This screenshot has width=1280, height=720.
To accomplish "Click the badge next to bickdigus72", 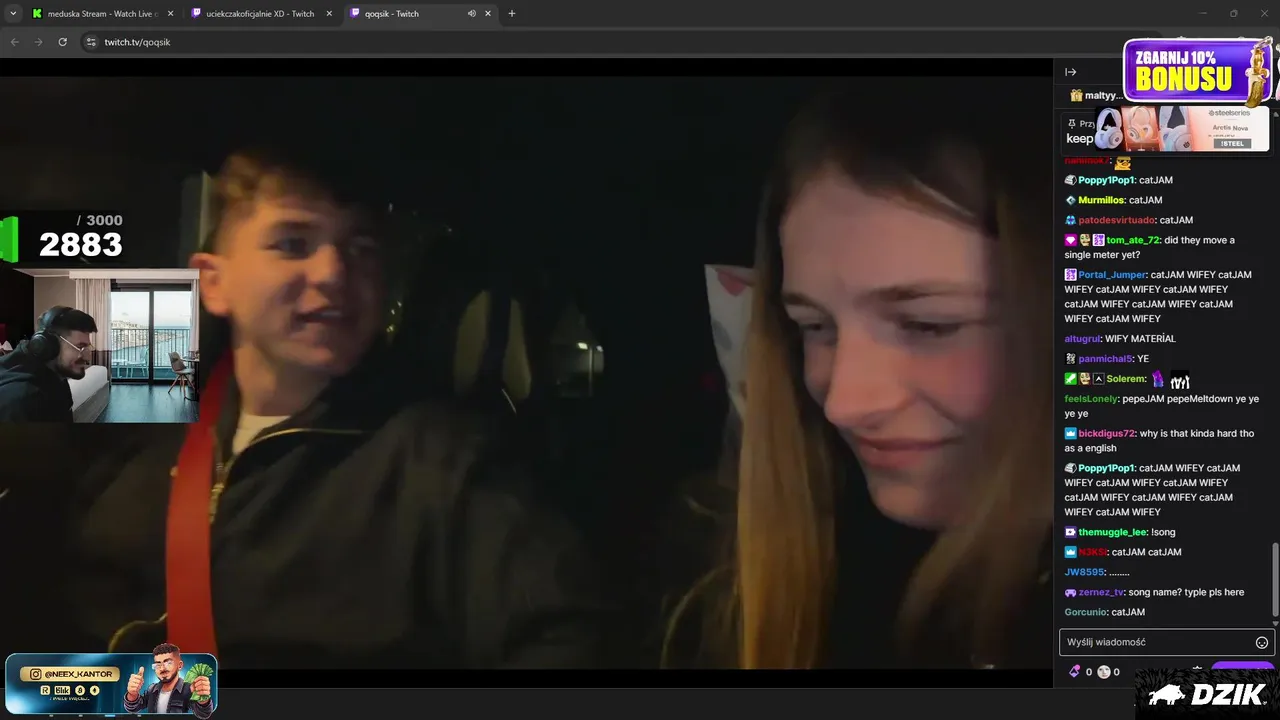I will [x=1070, y=434].
